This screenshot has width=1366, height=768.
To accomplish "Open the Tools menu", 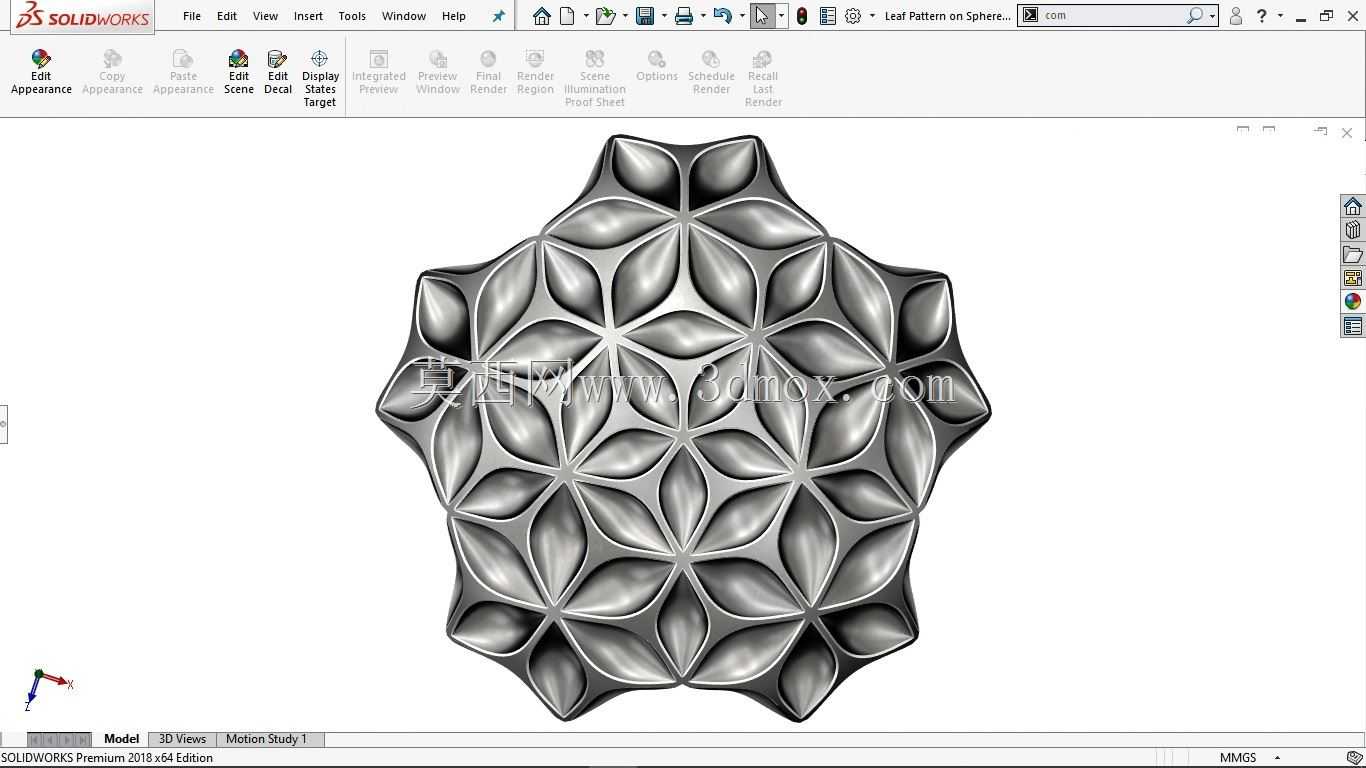I will pos(352,16).
